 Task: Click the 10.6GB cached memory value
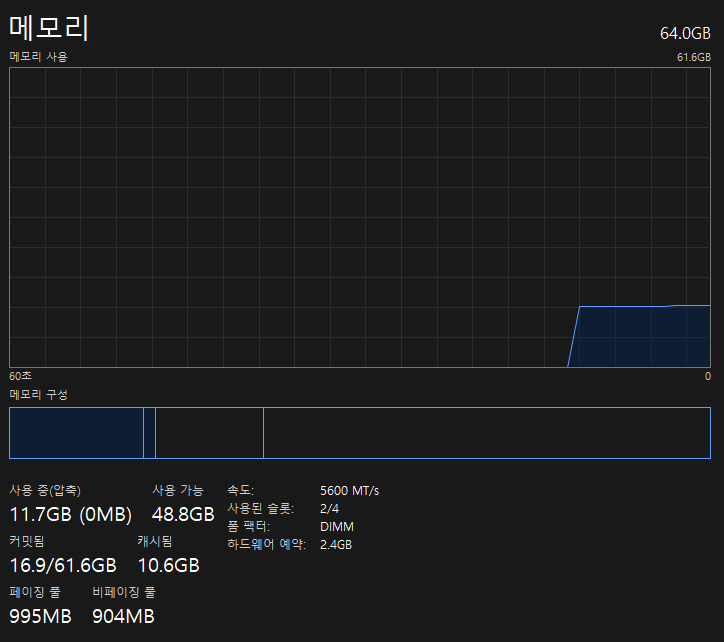point(168,565)
